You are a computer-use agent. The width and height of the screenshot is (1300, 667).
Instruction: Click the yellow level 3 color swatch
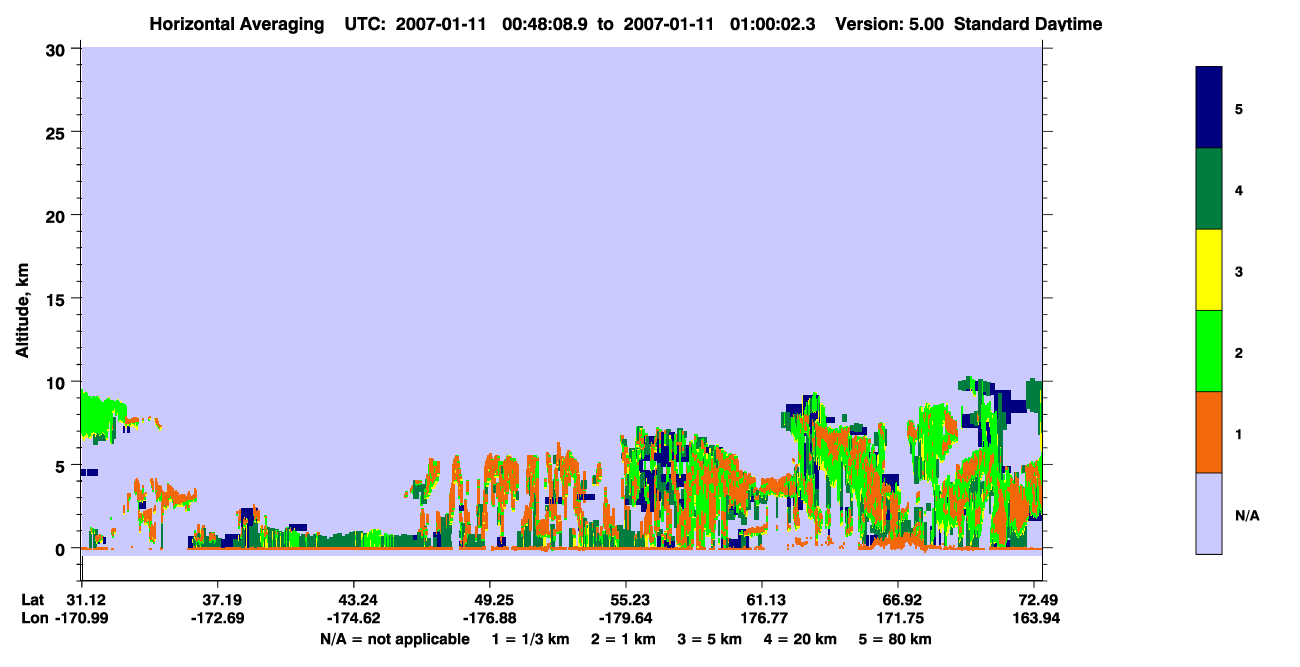(1209, 270)
